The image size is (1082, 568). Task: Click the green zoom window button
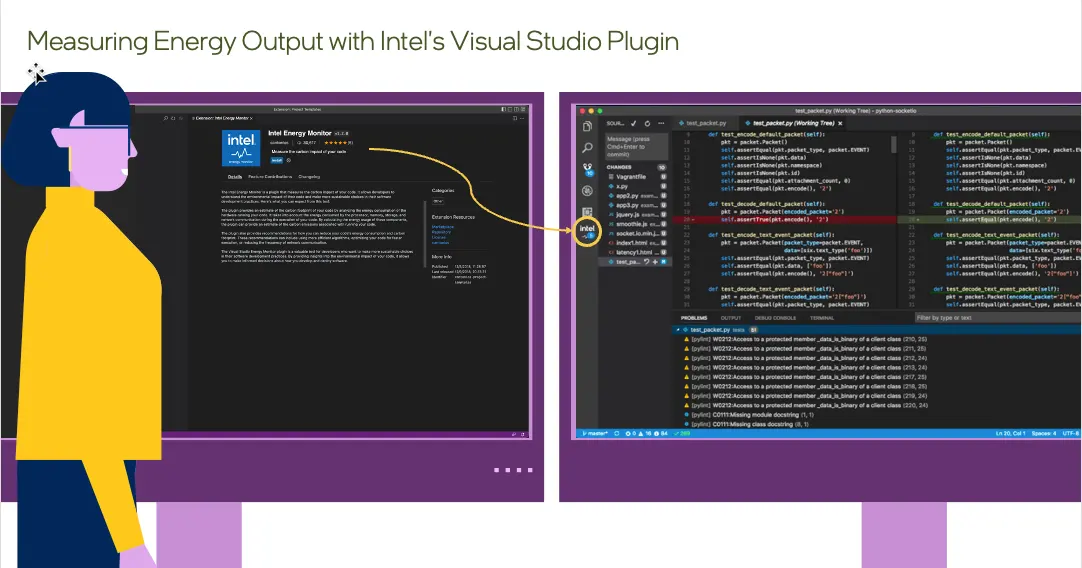point(600,110)
